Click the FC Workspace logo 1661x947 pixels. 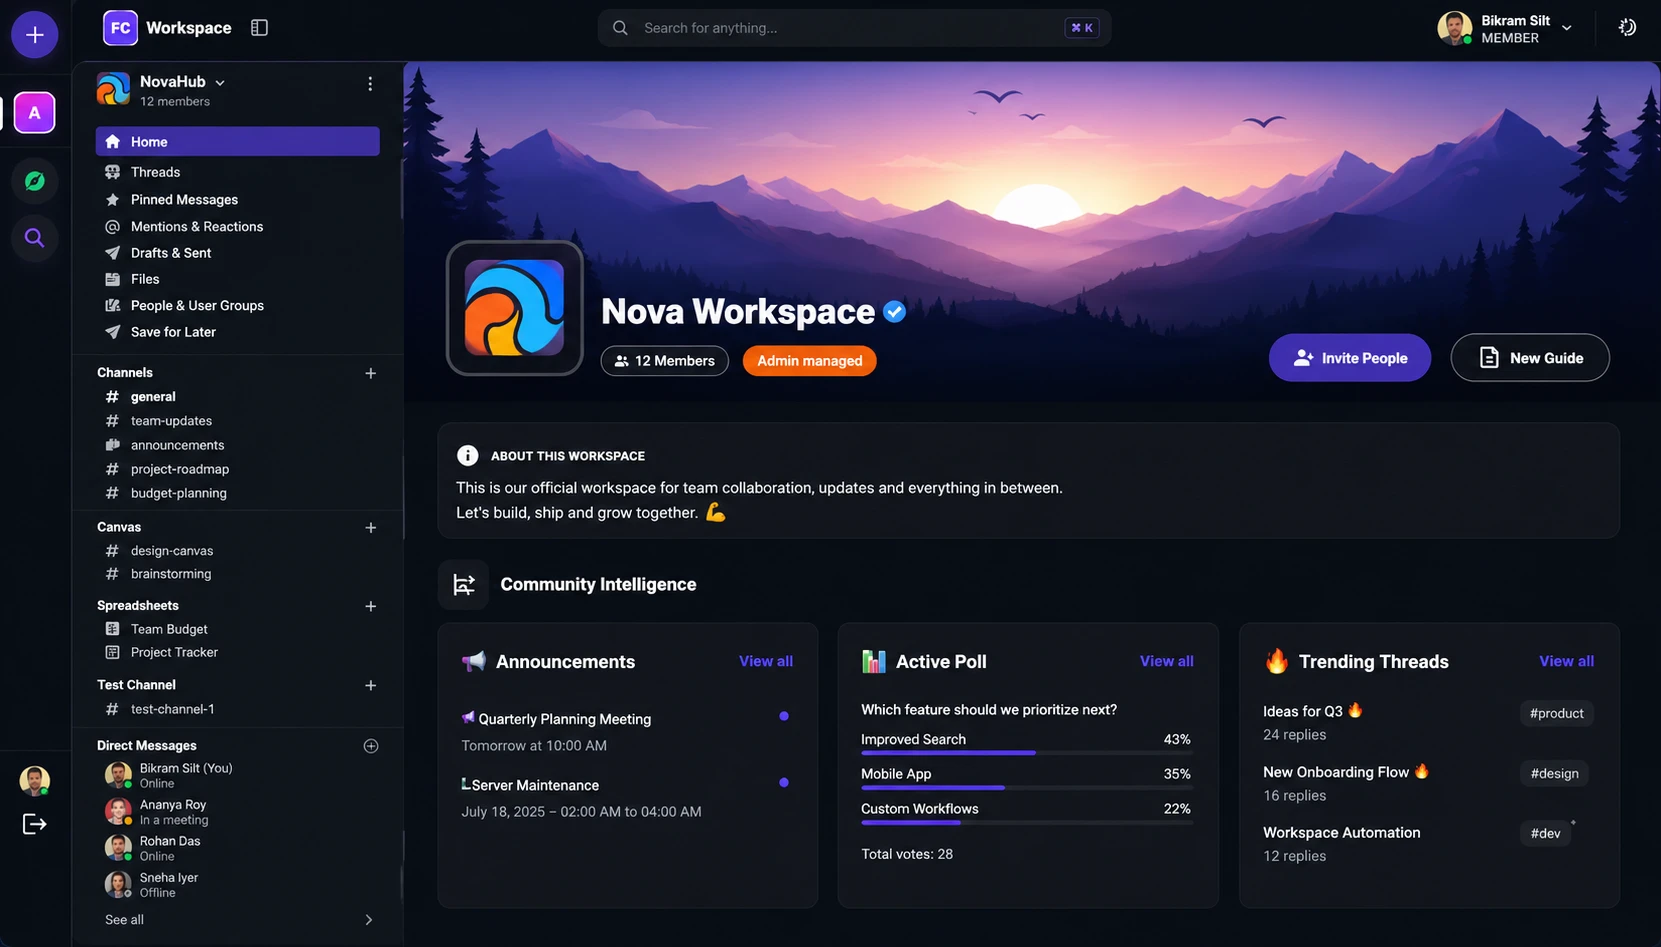tap(120, 28)
